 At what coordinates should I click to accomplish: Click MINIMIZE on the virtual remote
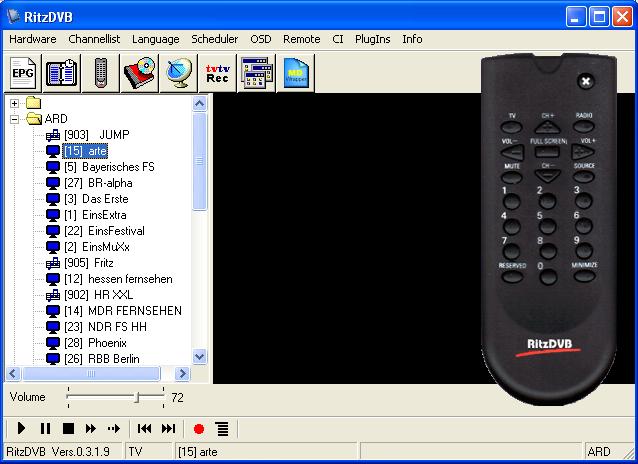coord(584,276)
